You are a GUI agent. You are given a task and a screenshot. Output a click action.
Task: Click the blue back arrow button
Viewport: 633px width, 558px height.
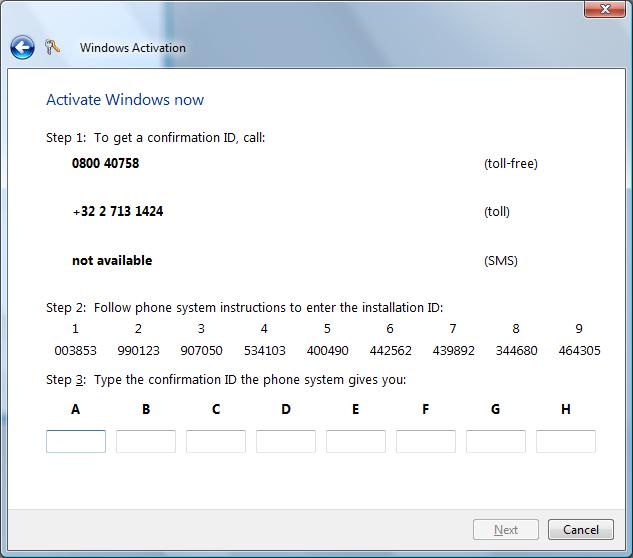pyautogui.click(x=22, y=47)
